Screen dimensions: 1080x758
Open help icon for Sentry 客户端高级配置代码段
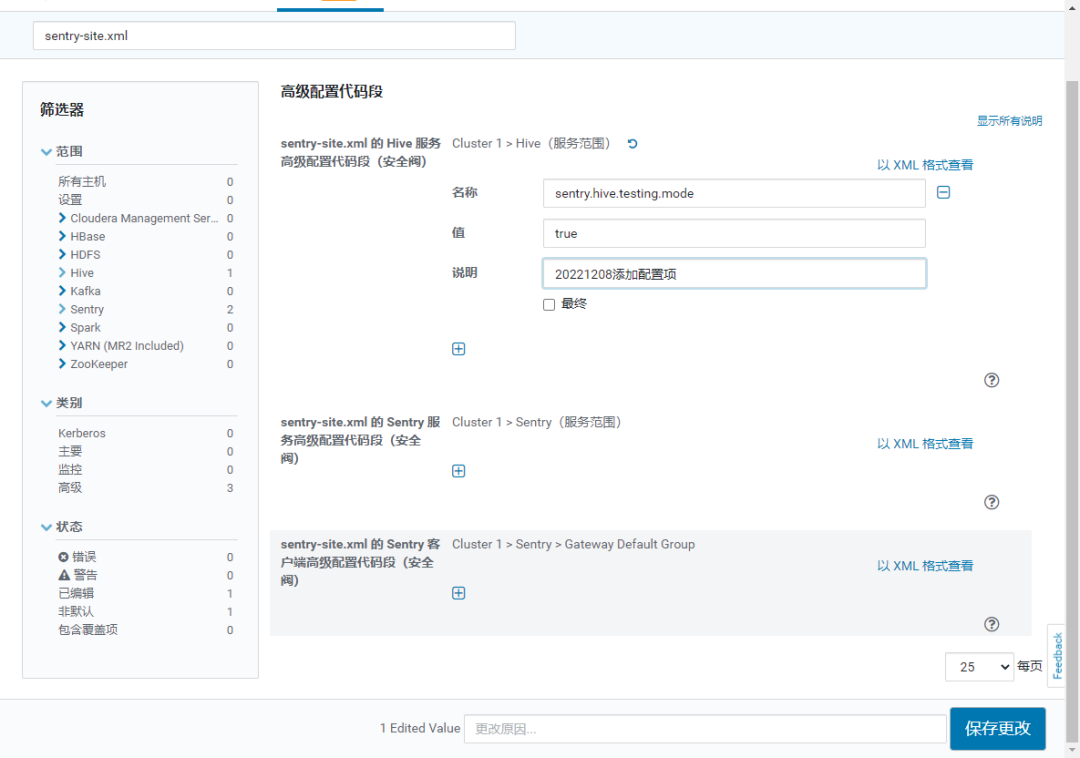(991, 624)
